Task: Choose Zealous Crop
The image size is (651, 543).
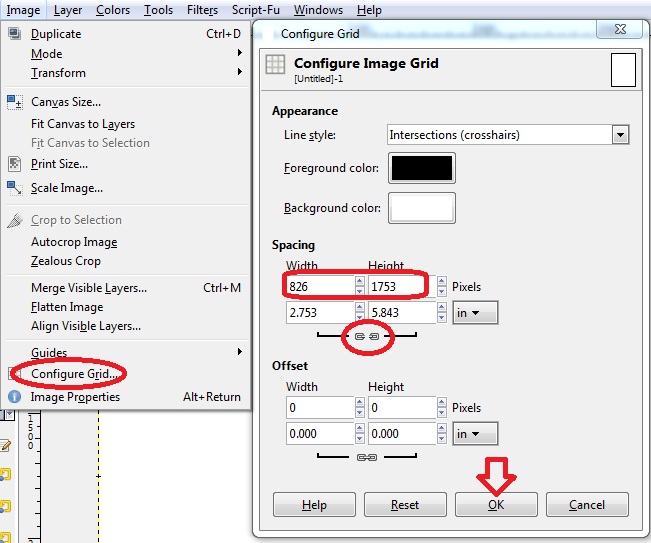Action: tap(66, 261)
